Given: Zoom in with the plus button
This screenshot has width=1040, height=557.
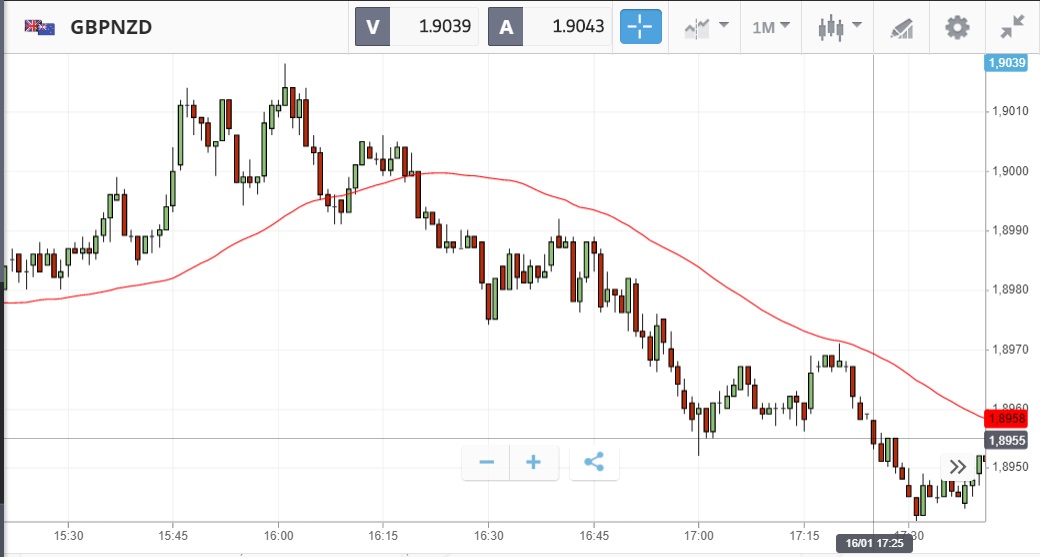Looking at the screenshot, I should [x=533, y=462].
